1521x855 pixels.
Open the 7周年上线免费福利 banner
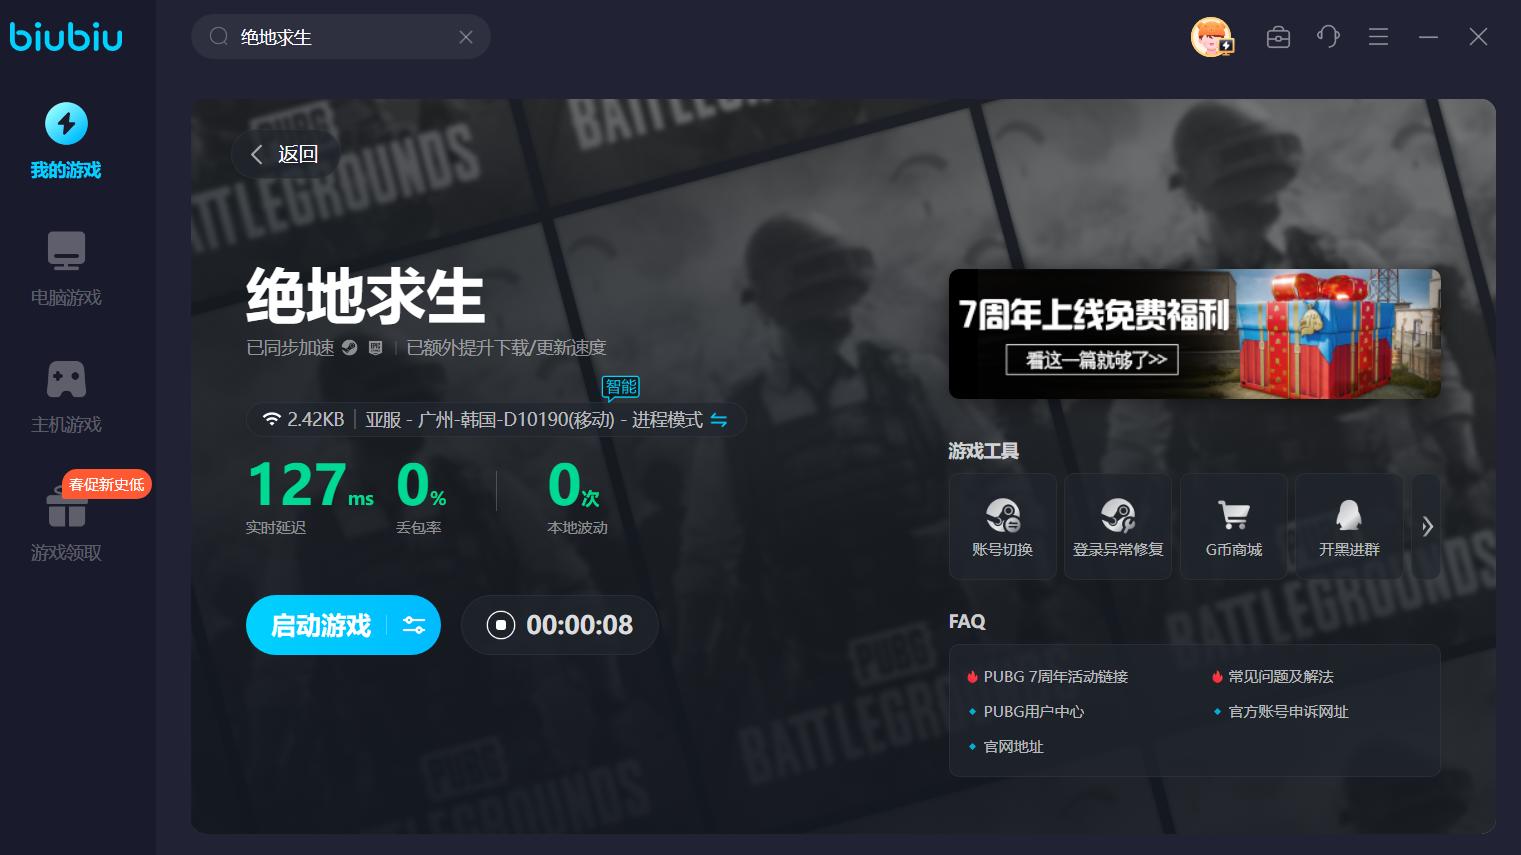pos(1194,334)
